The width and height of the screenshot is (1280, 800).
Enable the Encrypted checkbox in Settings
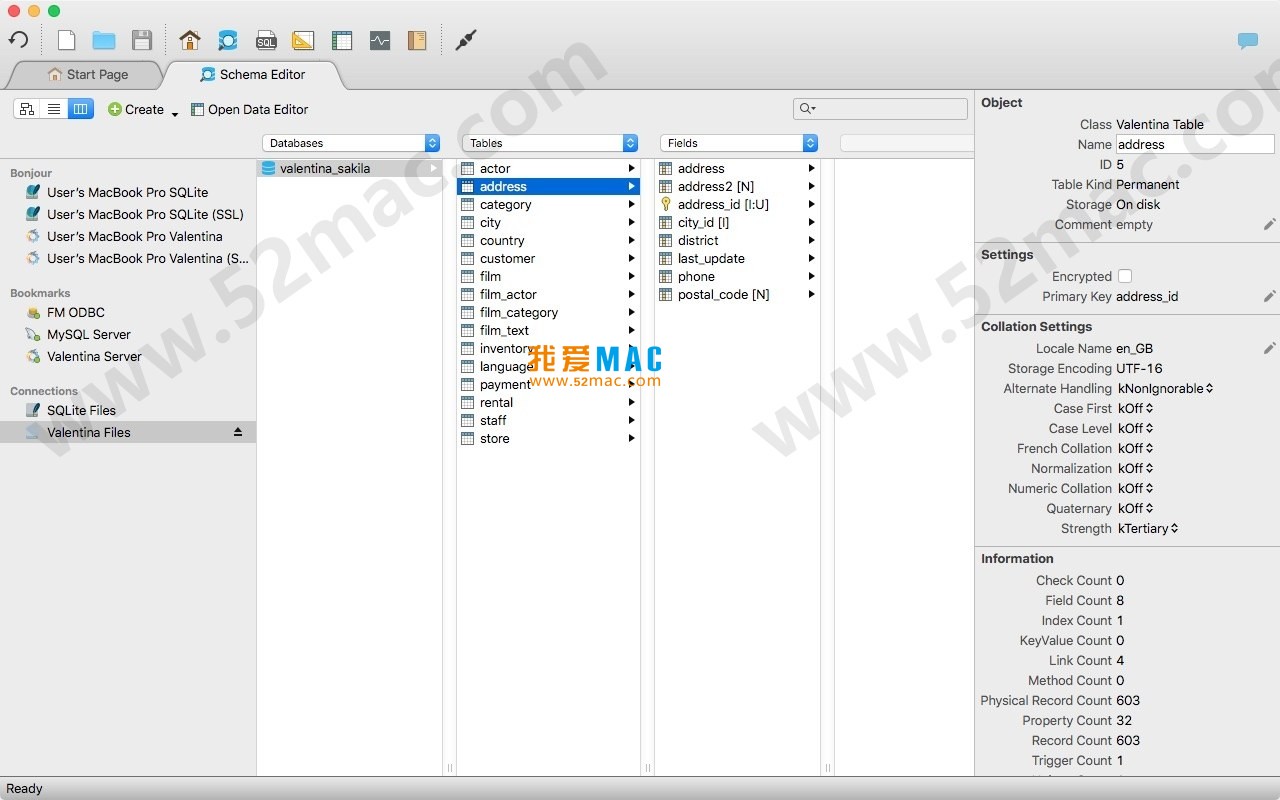tap(1124, 276)
